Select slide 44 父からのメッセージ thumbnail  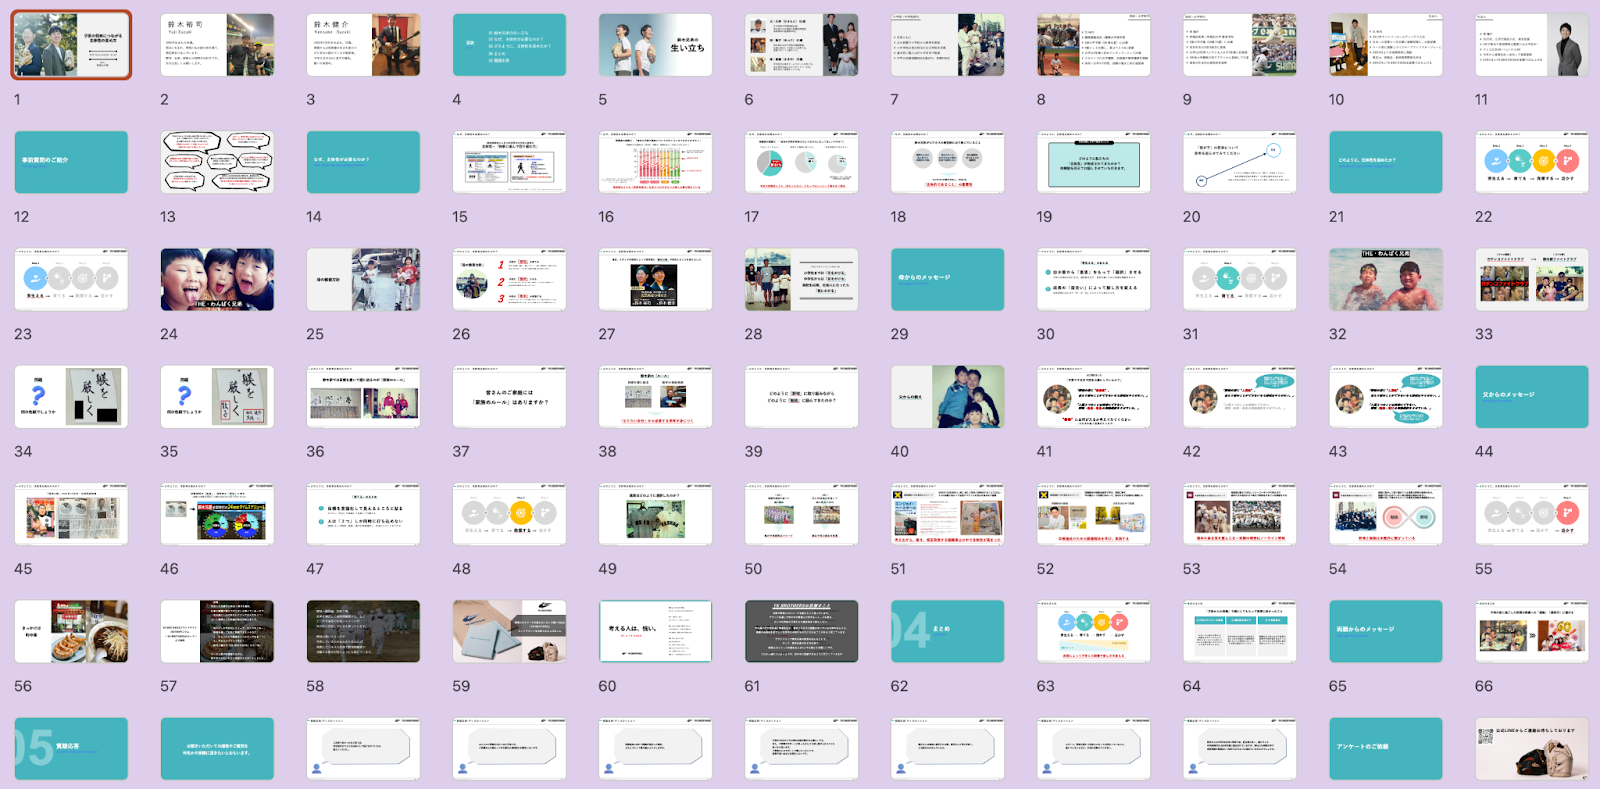(x=1531, y=396)
